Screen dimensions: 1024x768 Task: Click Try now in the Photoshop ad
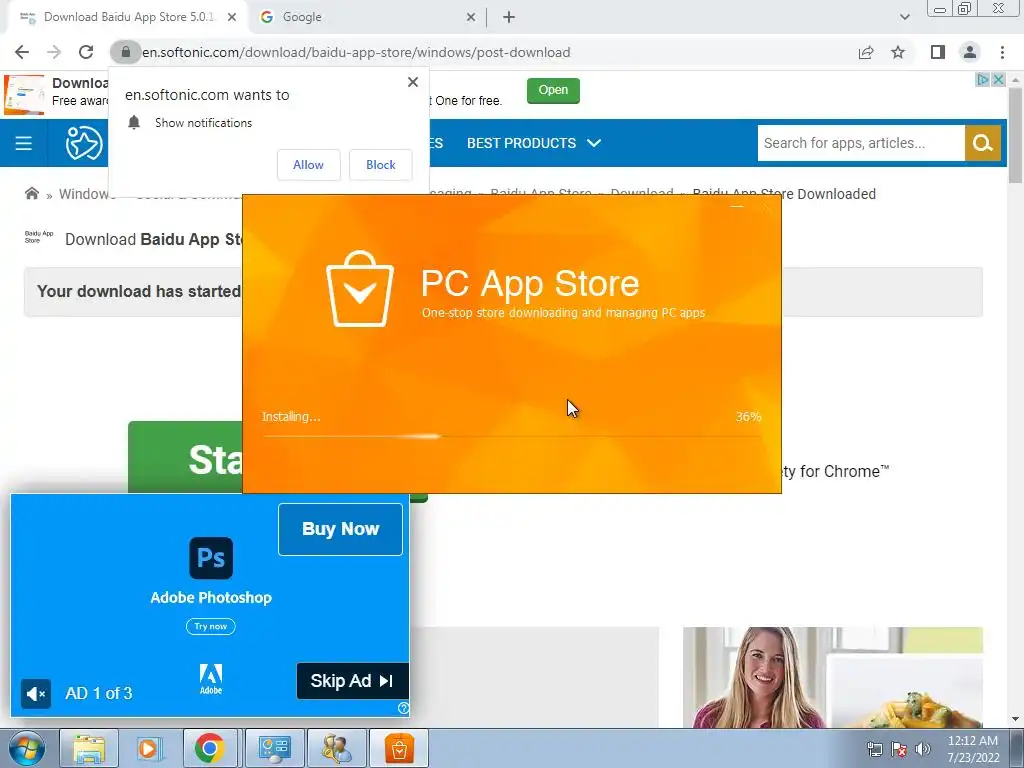pyautogui.click(x=210, y=626)
